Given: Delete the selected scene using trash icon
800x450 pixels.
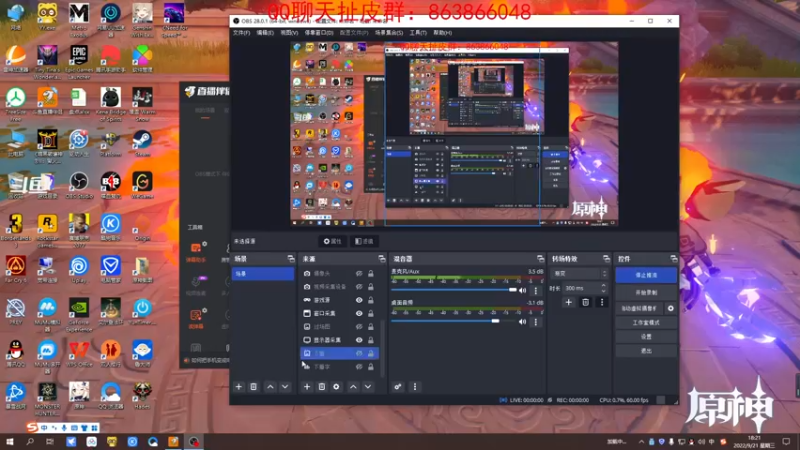Looking at the screenshot, I should point(254,387).
